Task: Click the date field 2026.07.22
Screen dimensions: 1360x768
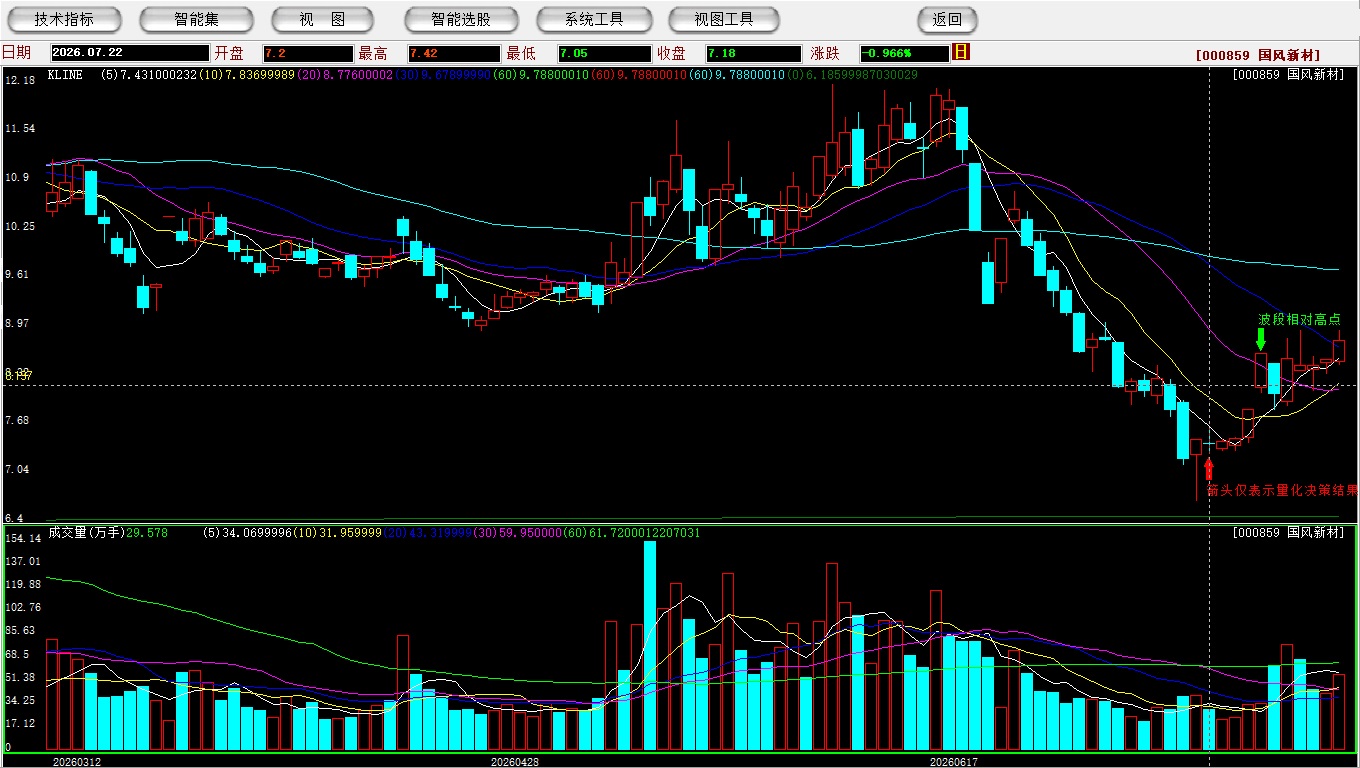Action: tap(129, 53)
